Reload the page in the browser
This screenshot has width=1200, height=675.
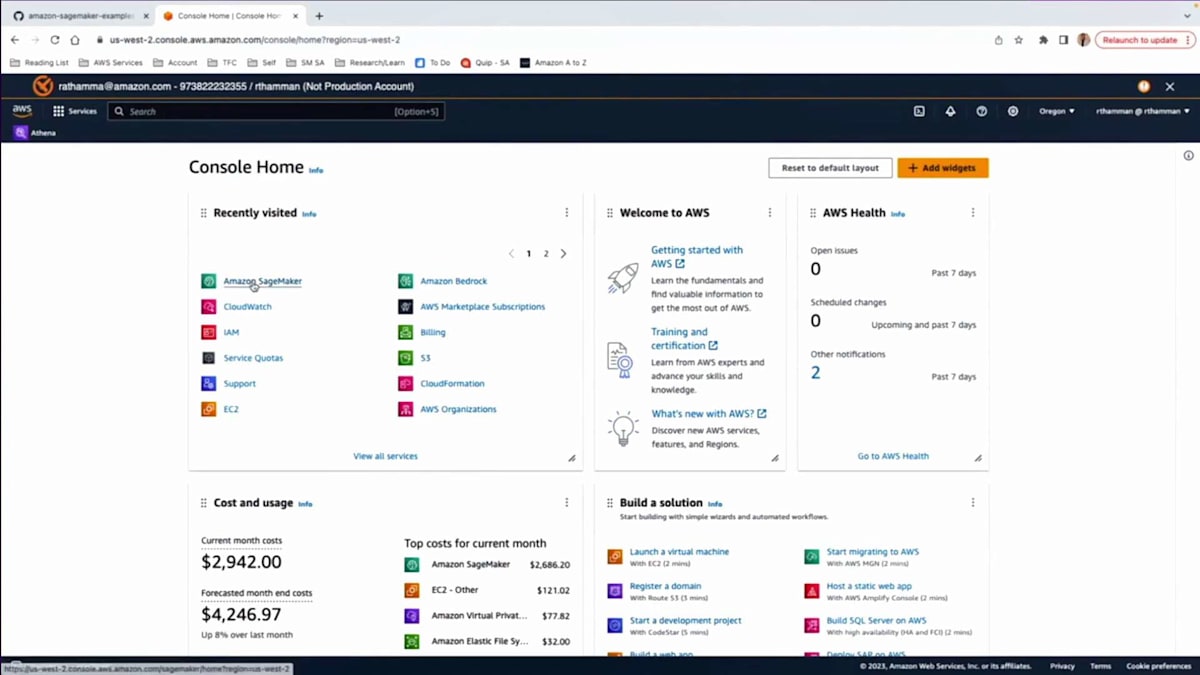54,40
